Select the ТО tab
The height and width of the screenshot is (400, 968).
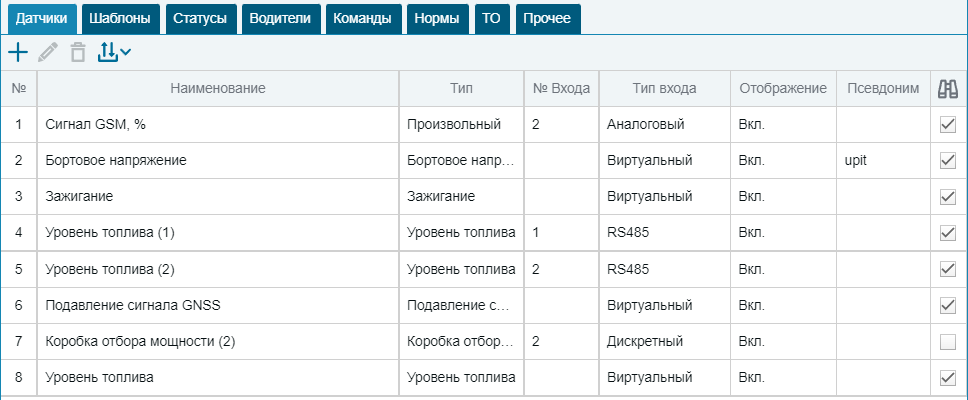pos(491,19)
